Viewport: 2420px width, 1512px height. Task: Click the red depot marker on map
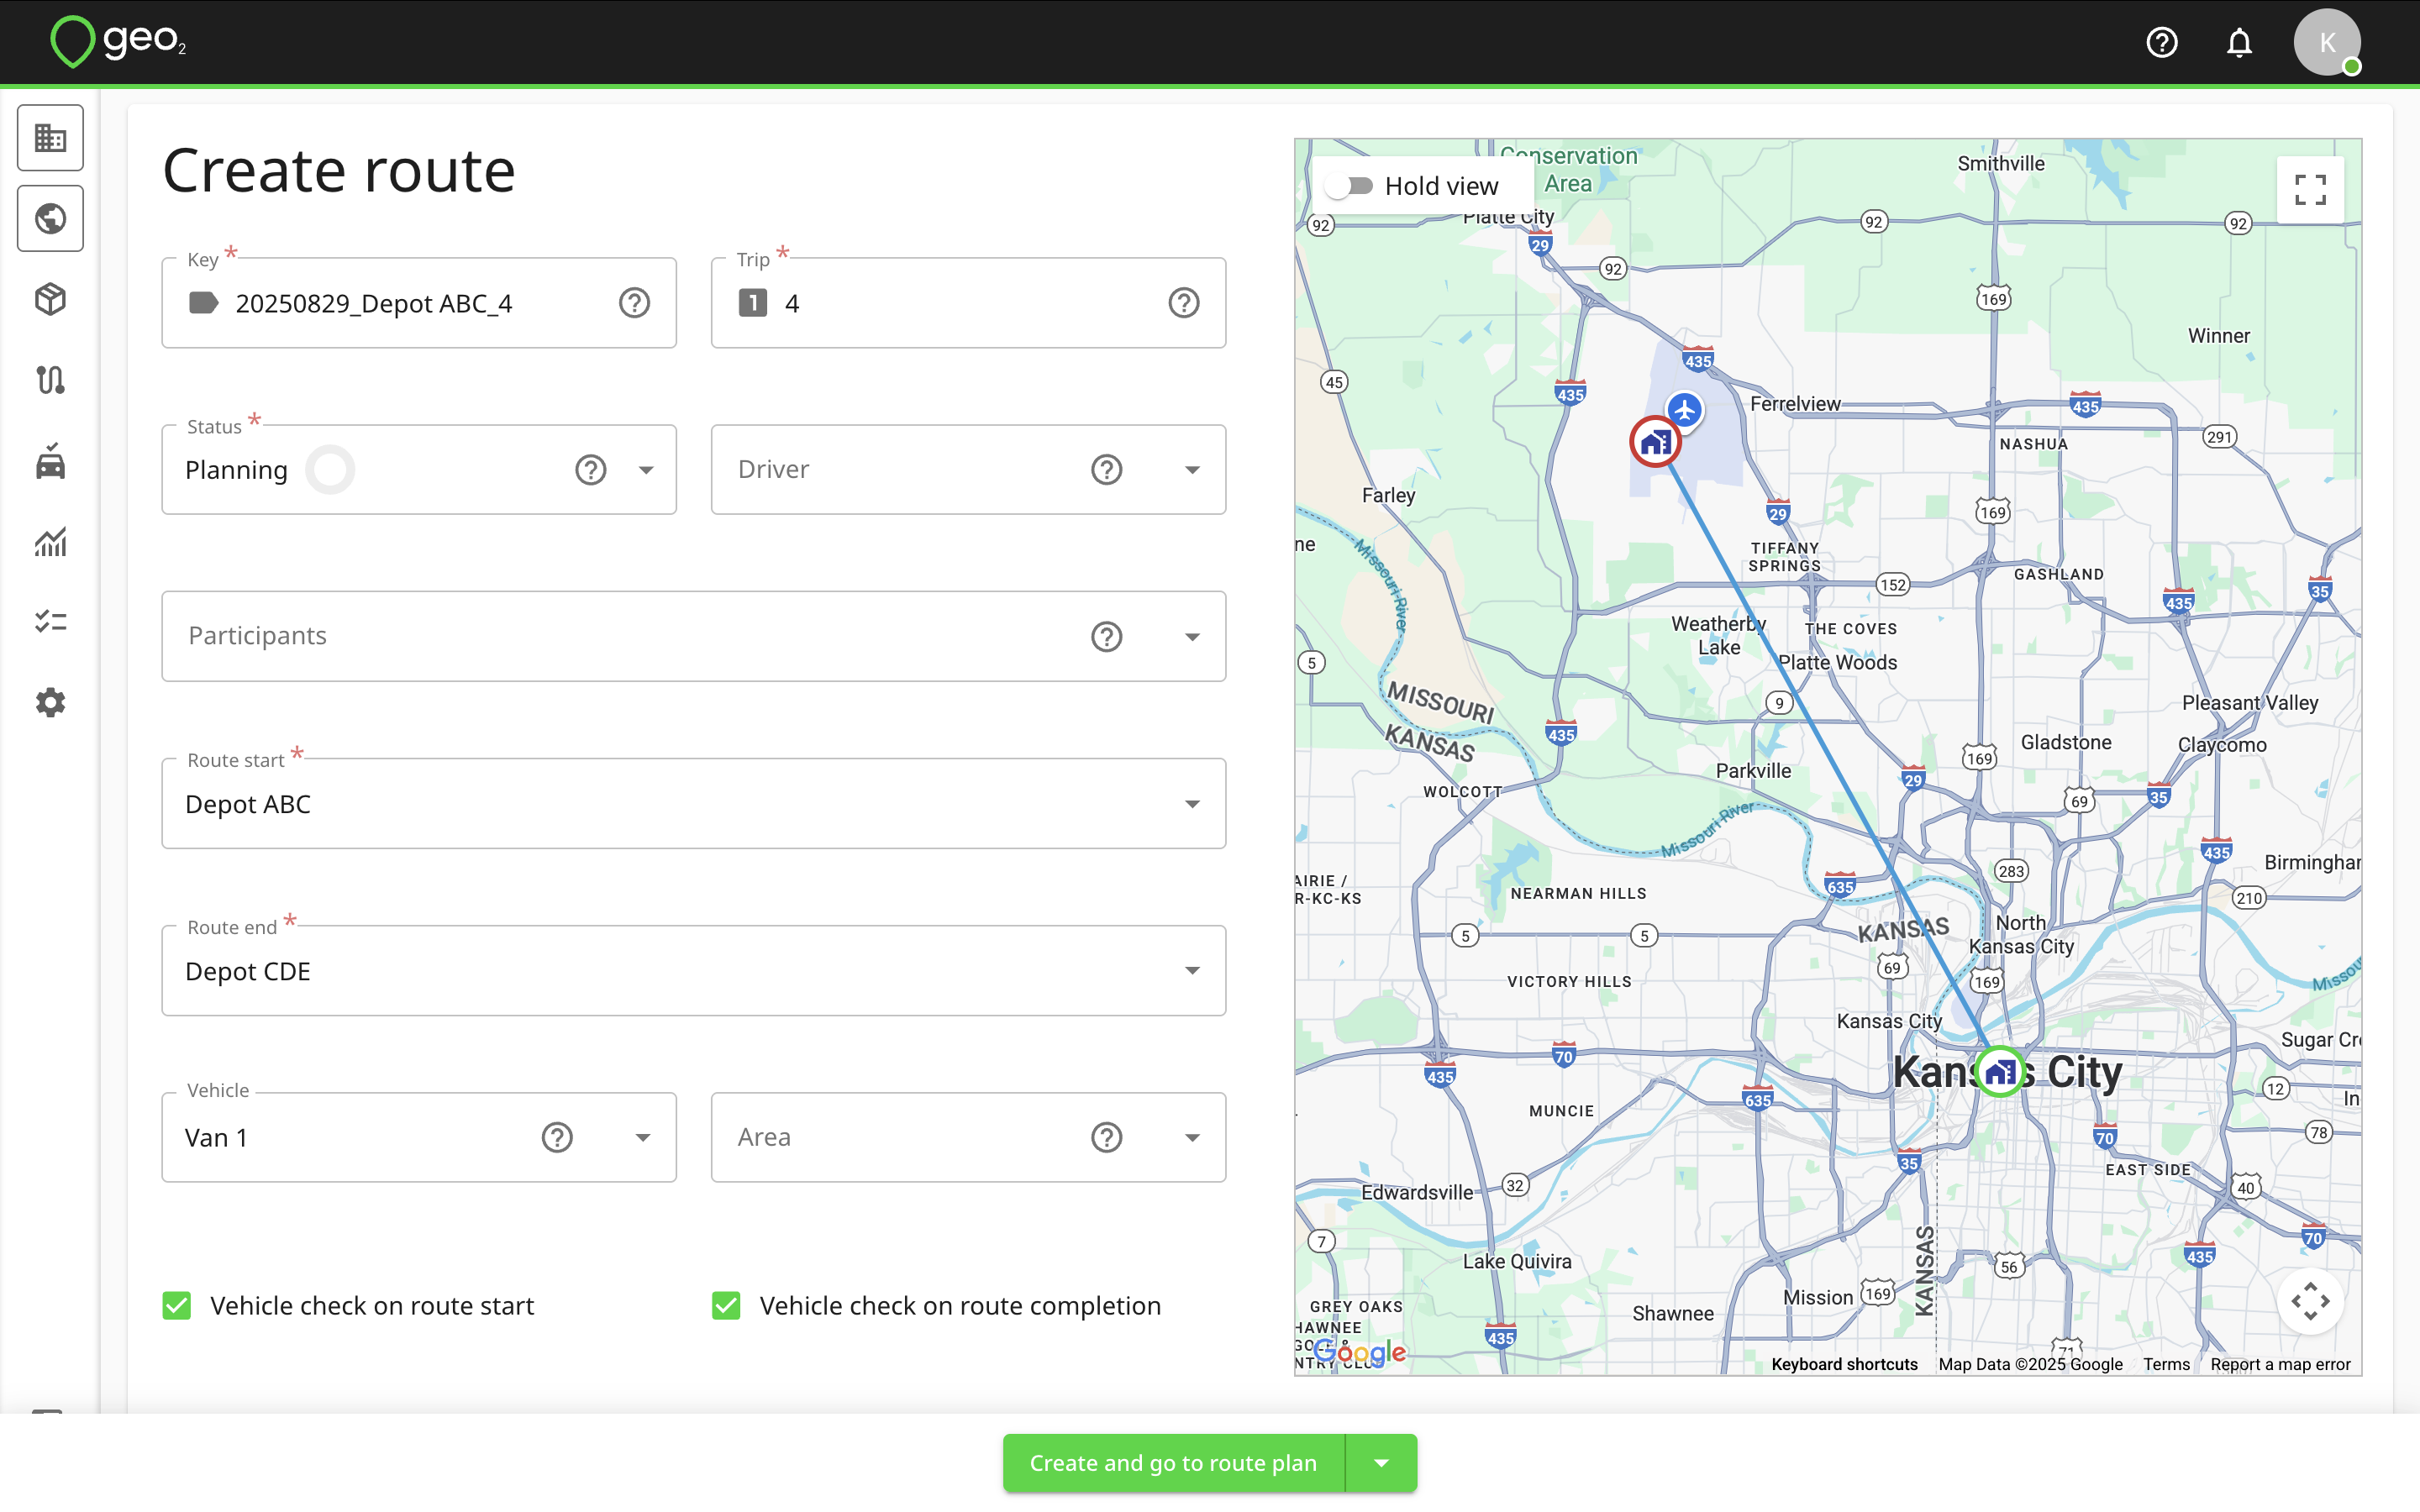click(1655, 441)
